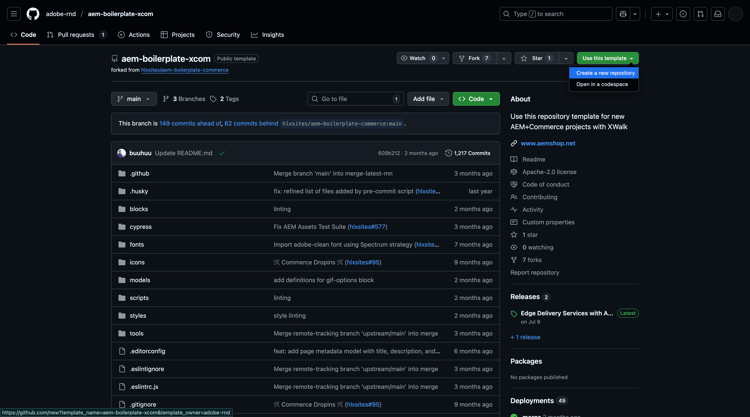Open the fonts folder
The image size is (750, 417).
[137, 244]
